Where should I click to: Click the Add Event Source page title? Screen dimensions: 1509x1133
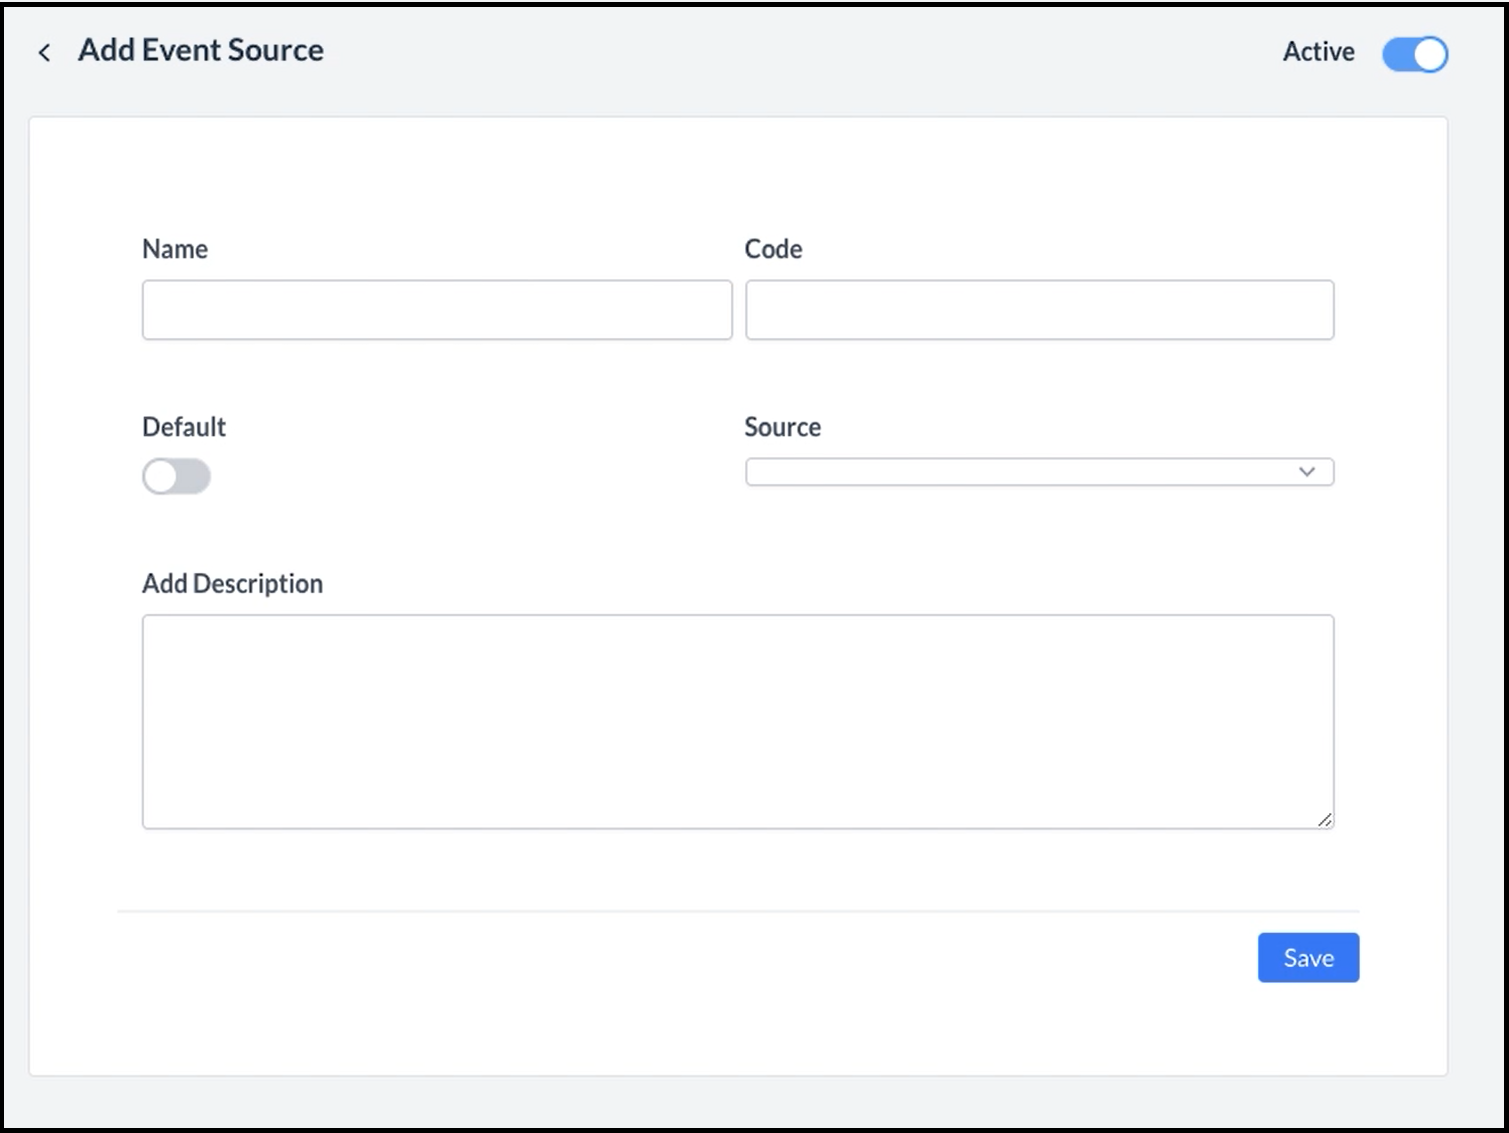coord(201,50)
